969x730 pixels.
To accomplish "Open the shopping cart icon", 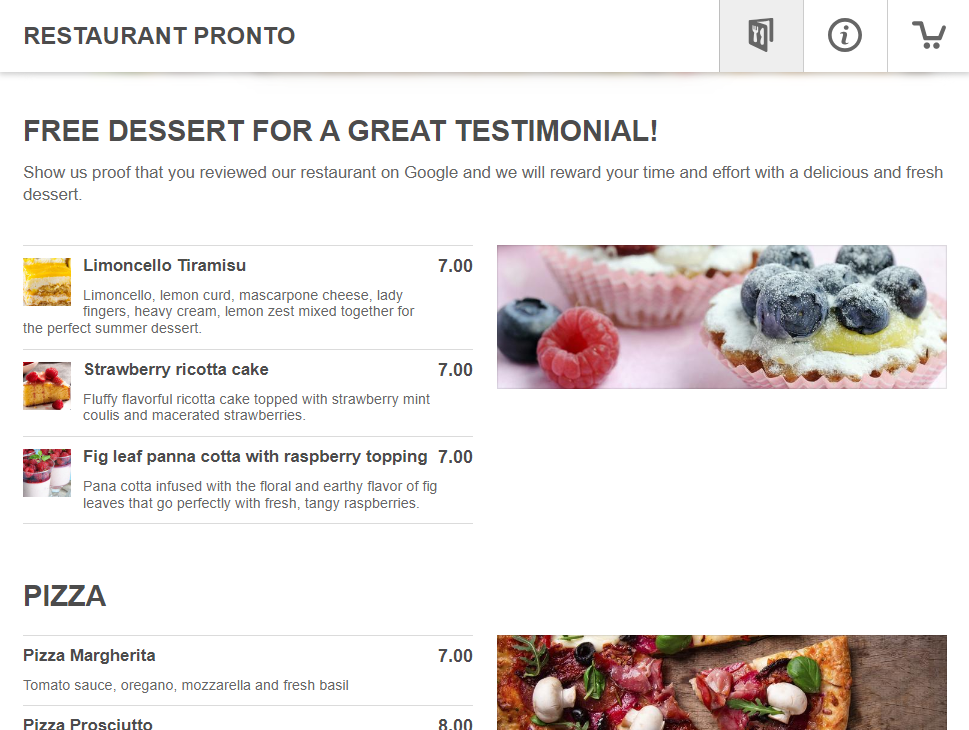I will pyautogui.click(x=928, y=36).
